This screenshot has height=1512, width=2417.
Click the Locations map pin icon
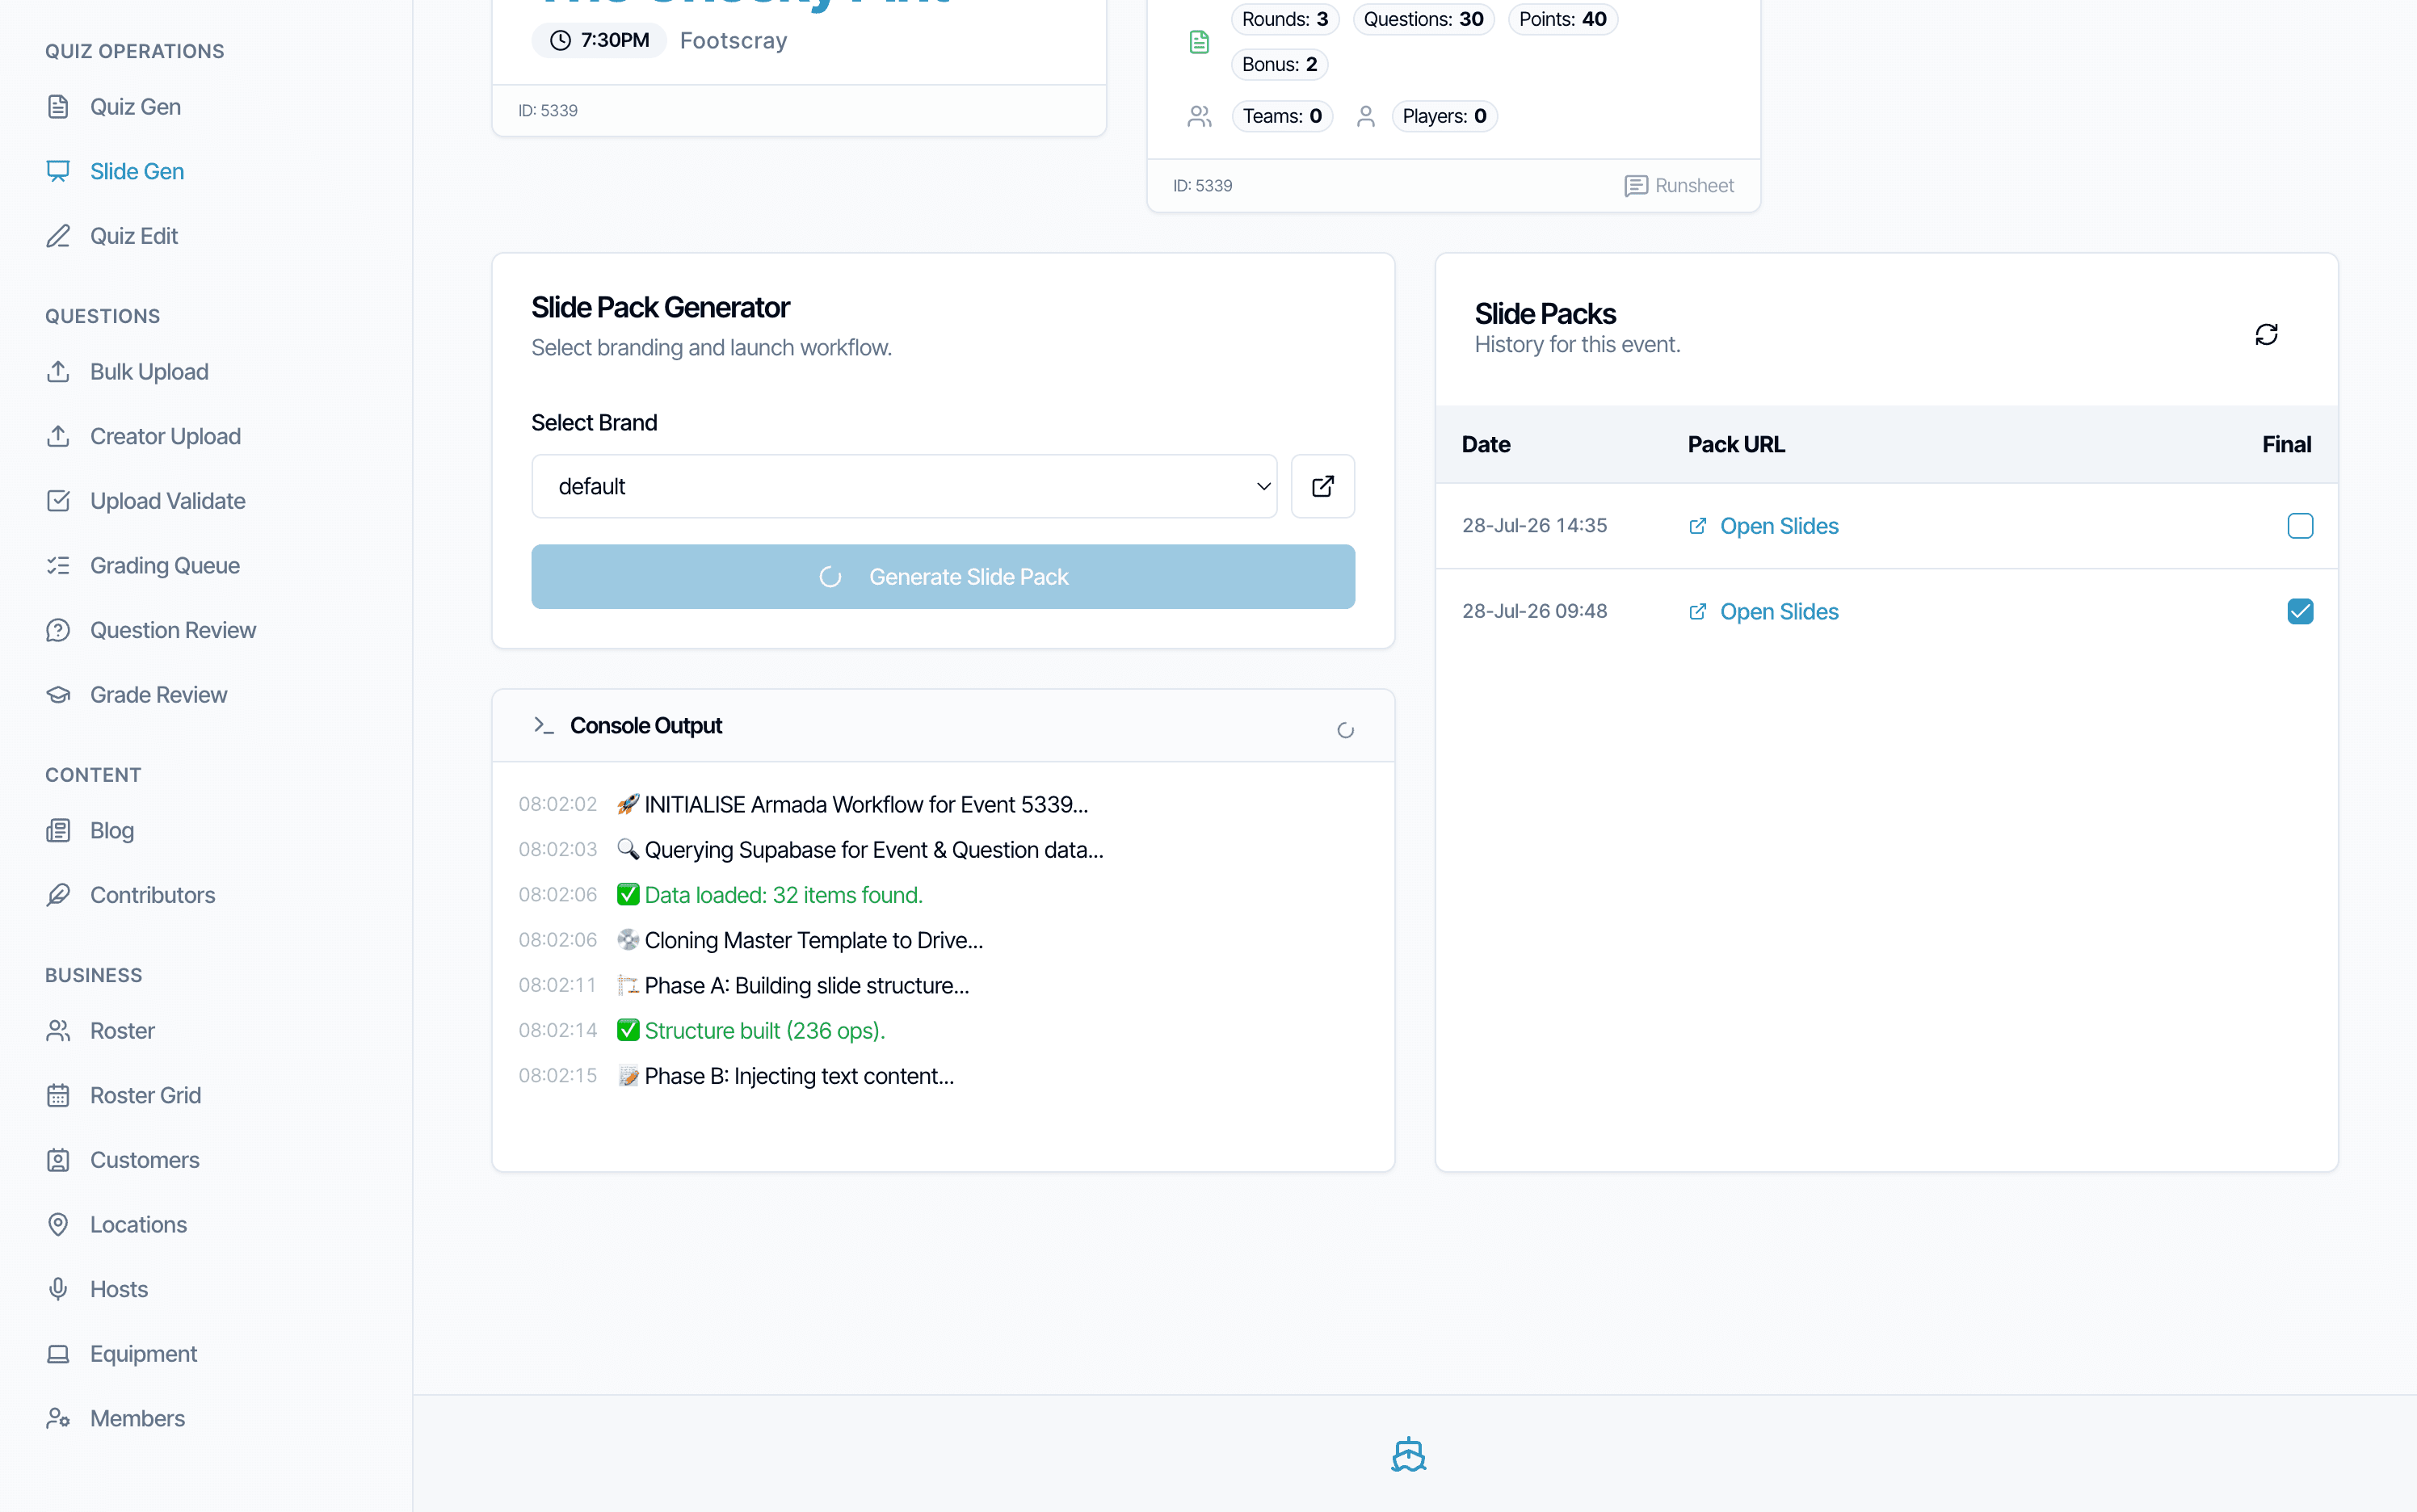[58, 1225]
